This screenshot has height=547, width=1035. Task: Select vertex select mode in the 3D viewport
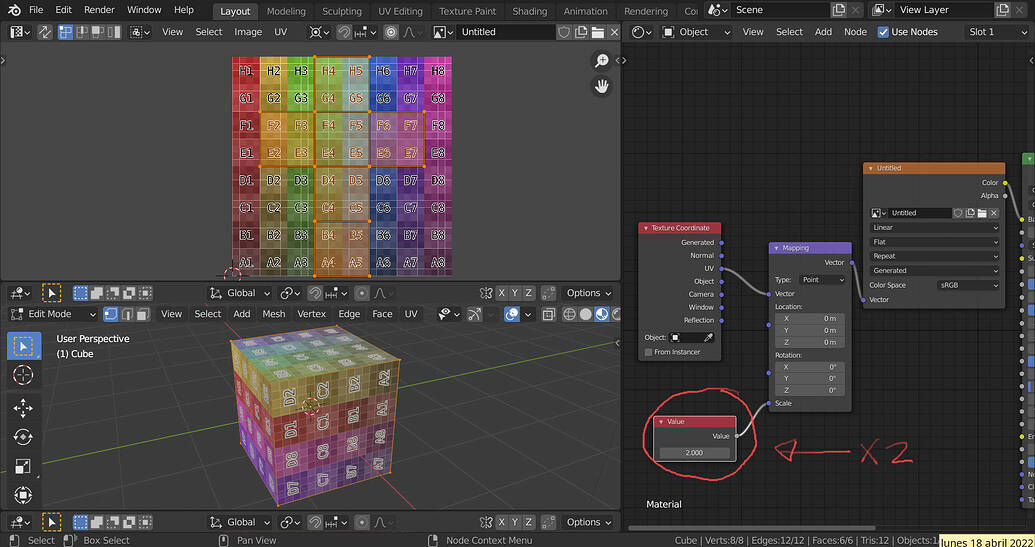pyautogui.click(x=112, y=314)
